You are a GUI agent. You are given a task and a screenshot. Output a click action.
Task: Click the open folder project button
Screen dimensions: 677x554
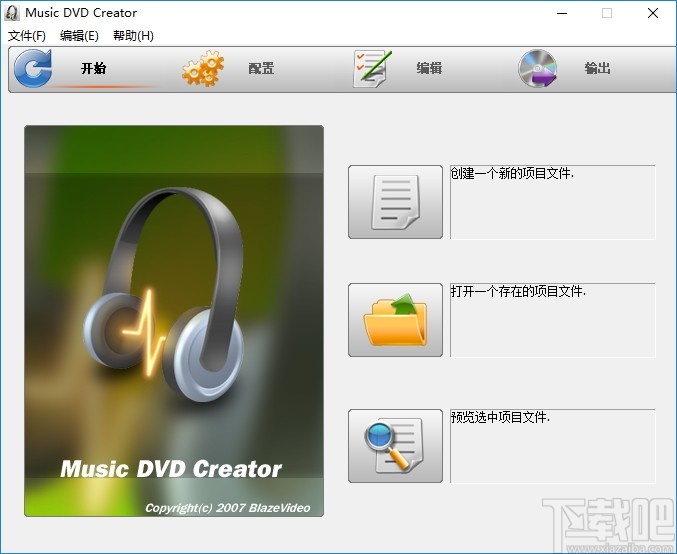click(395, 320)
